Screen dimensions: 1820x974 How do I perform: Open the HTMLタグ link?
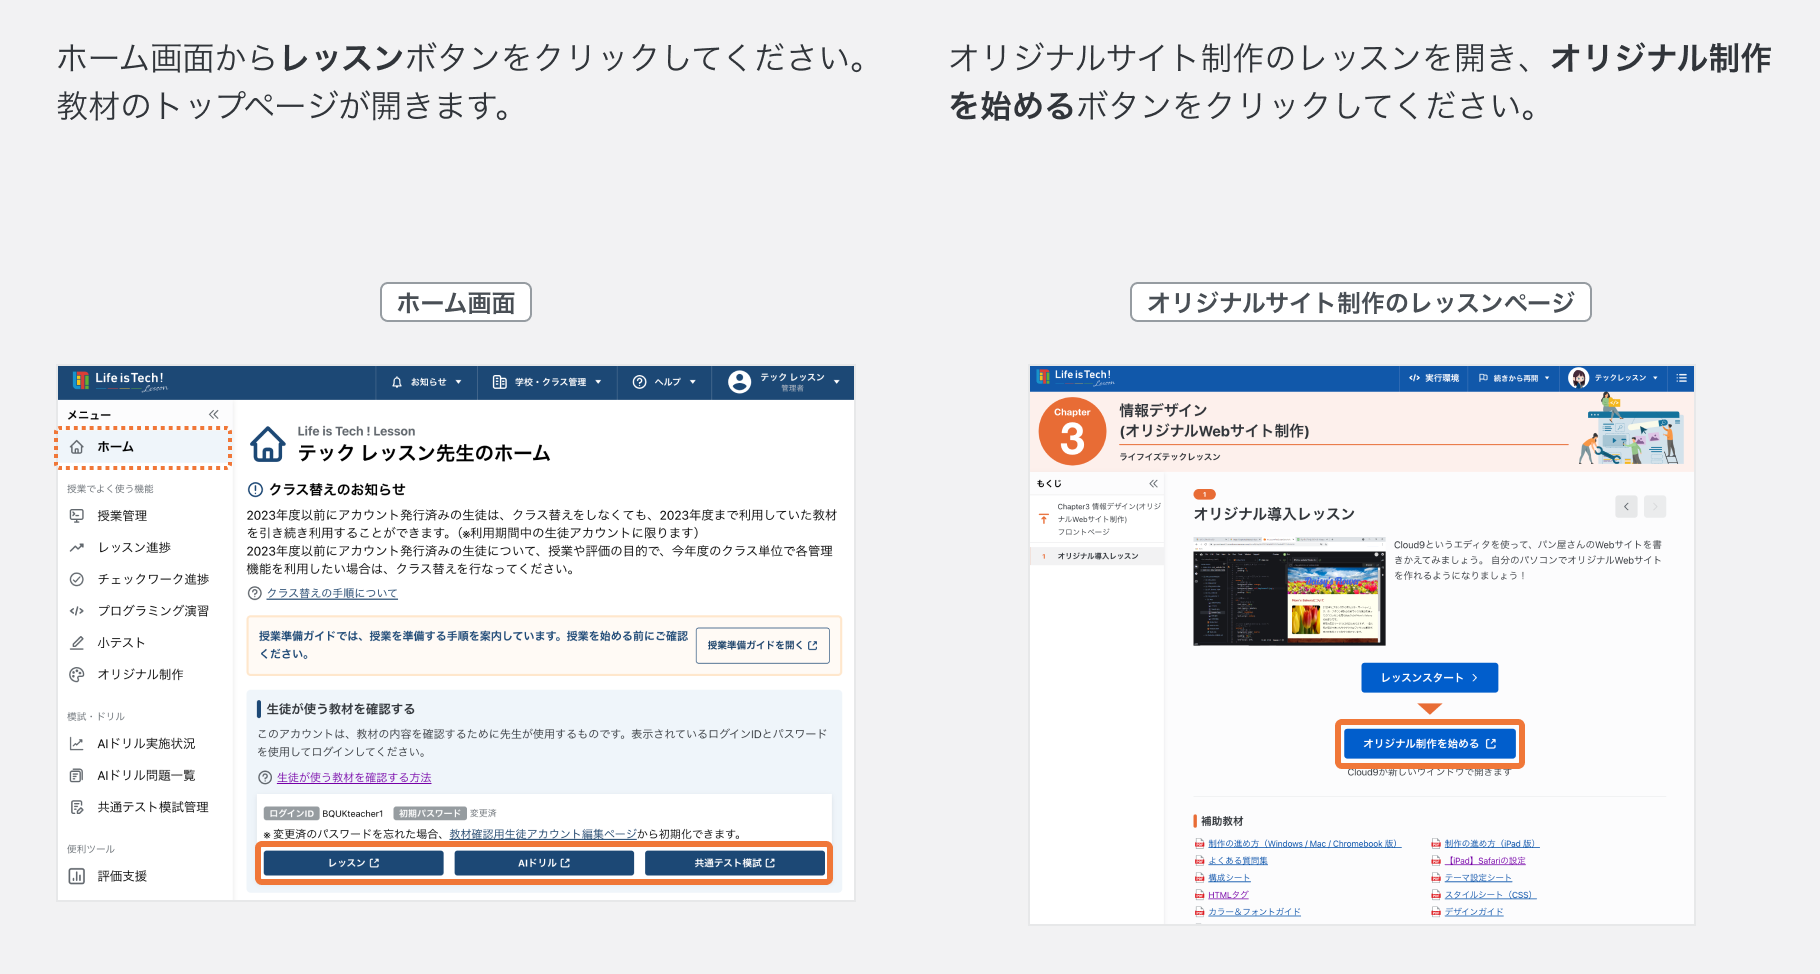point(1228,895)
